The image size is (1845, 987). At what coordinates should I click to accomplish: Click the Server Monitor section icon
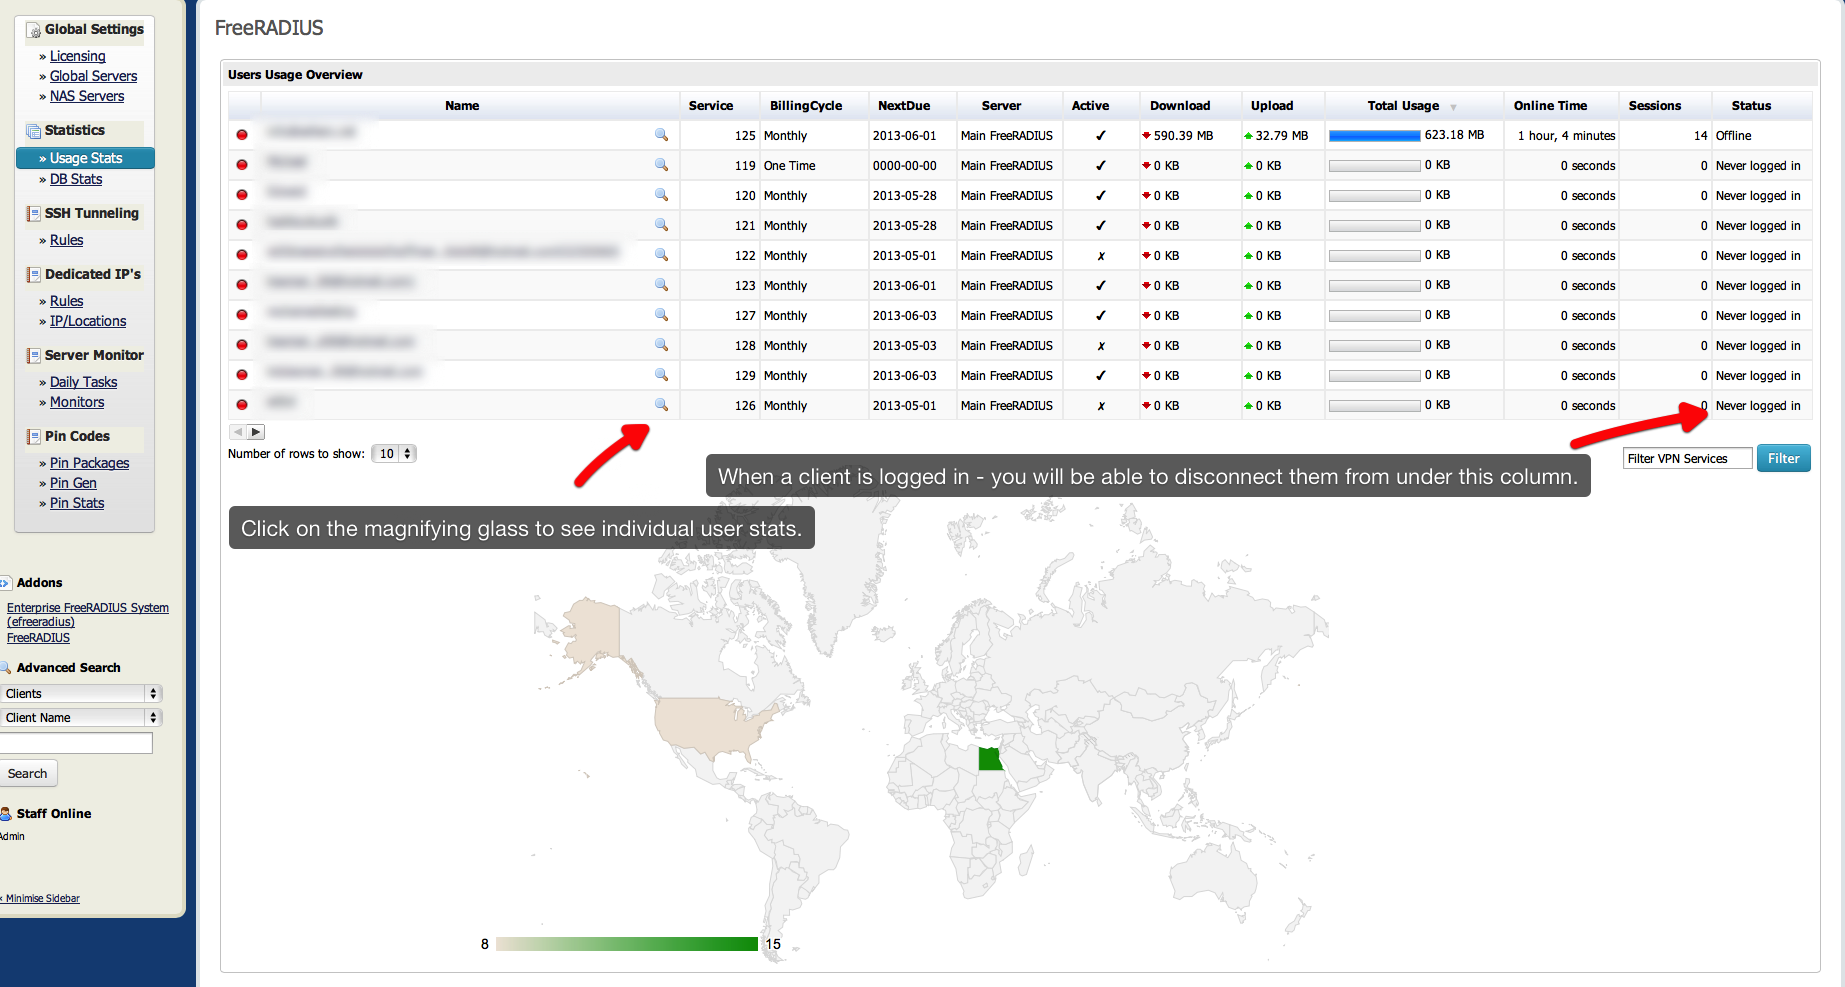34,355
